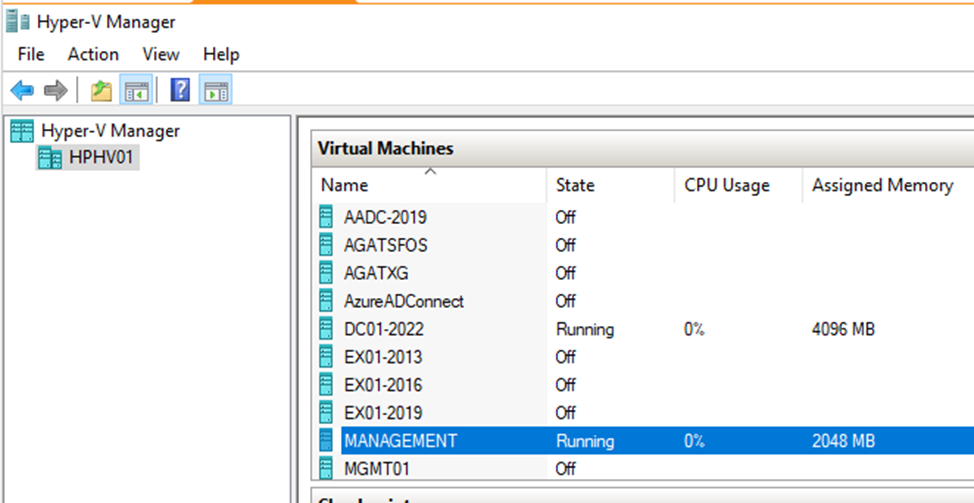This screenshot has width=974, height=503.
Task: Select the AGATSFOS virtual machine
Action: [x=386, y=245]
